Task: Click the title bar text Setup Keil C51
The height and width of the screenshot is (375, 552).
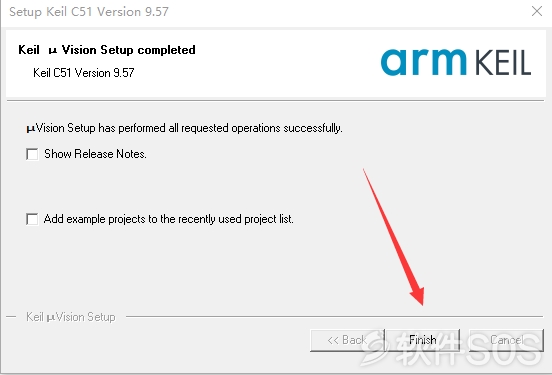Action: 89,12
